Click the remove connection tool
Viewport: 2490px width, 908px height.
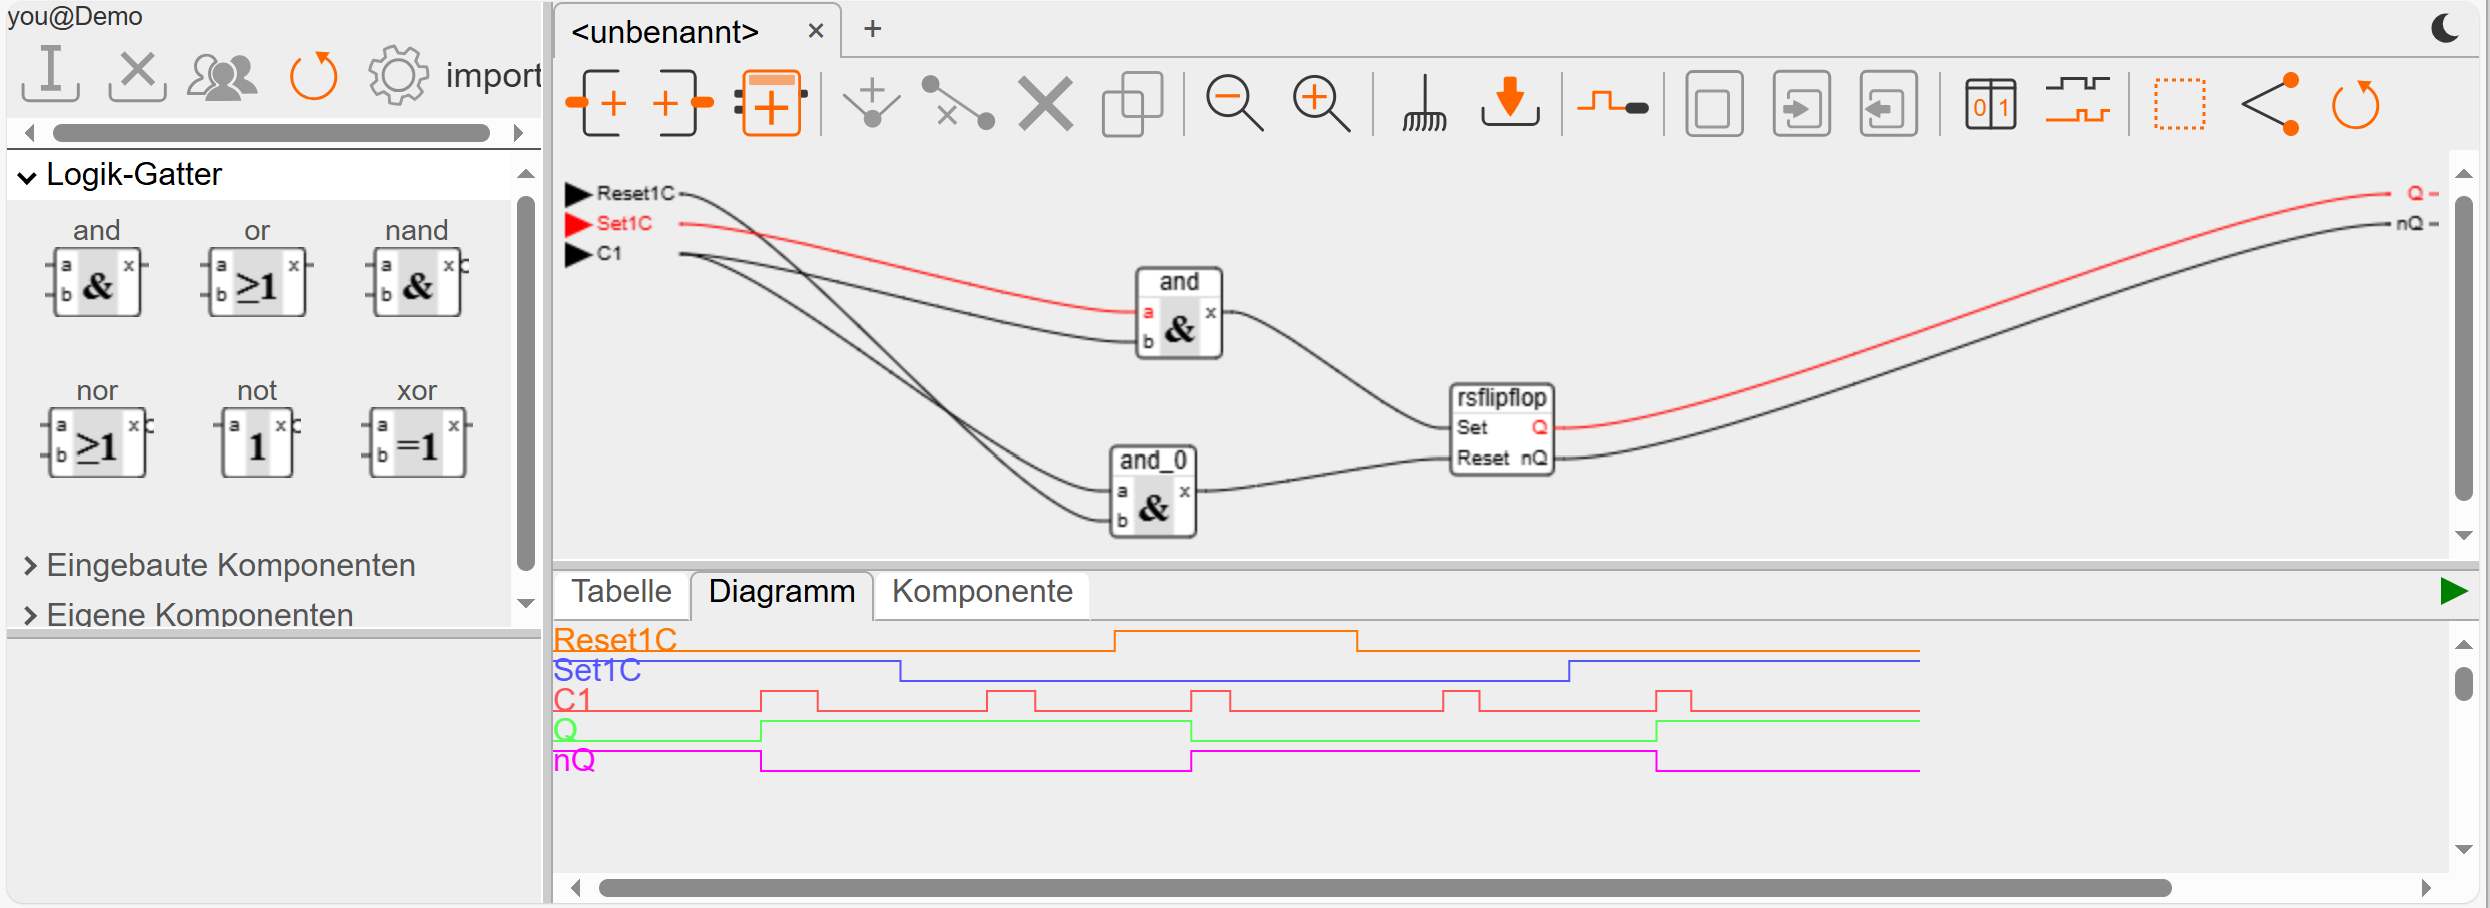tap(958, 103)
